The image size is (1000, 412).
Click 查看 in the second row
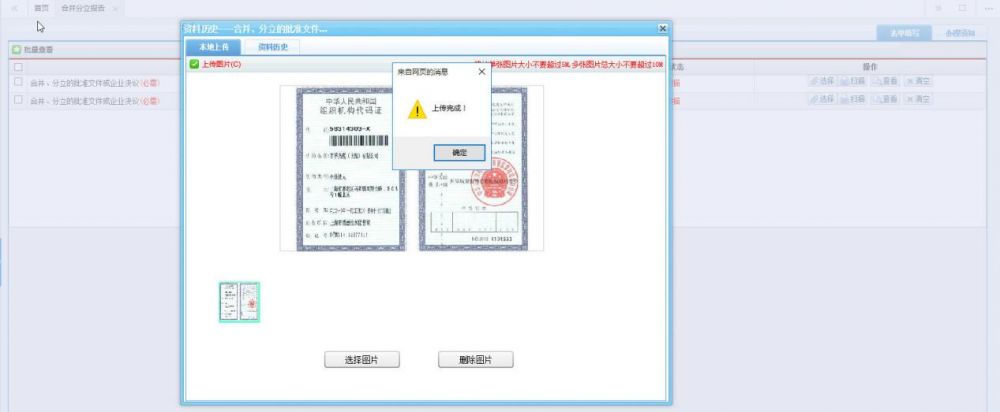886,100
